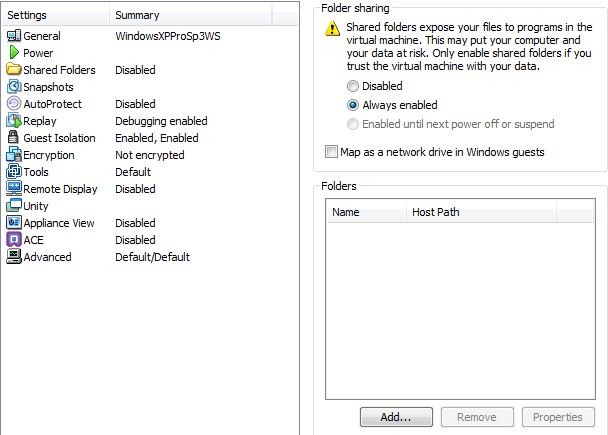Enable Map as a network drive checkbox
This screenshot has height=435, width=608.
coord(331,152)
